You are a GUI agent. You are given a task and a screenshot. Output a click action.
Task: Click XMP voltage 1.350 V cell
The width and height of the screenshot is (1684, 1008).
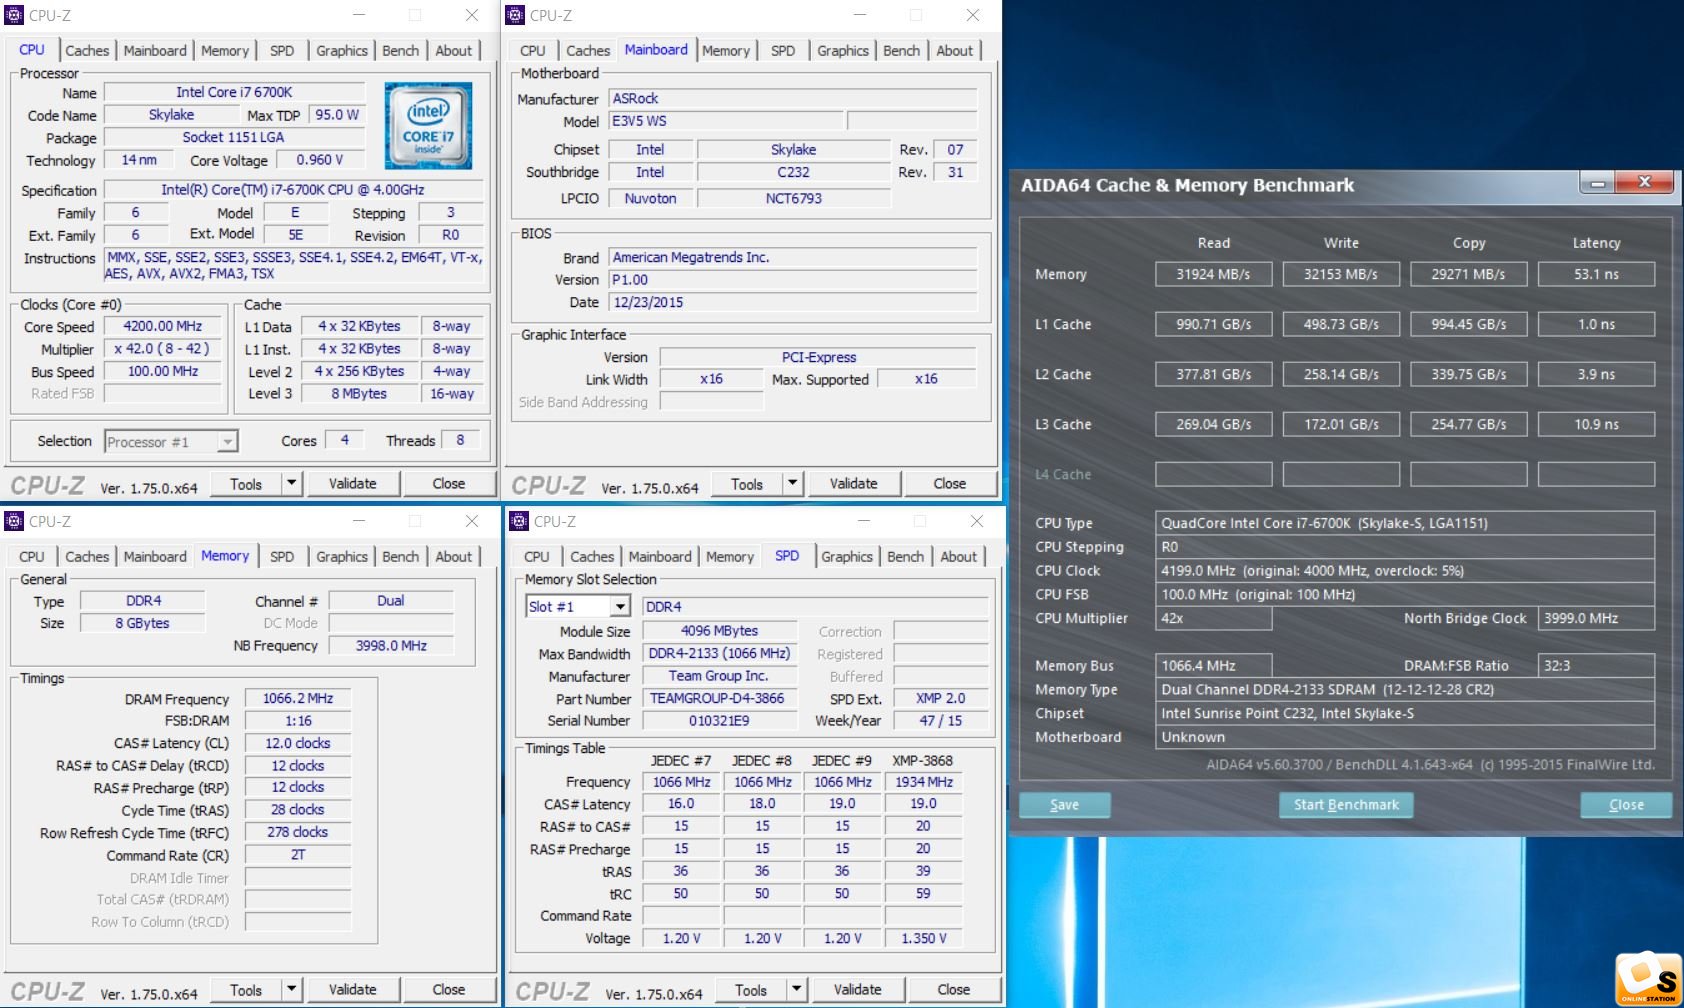[x=923, y=939]
